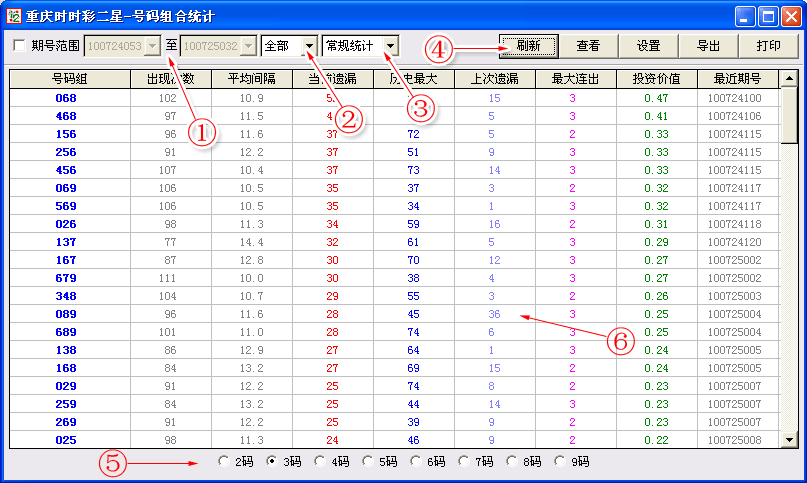Click the vertical scrollbar thumb
This screenshot has width=807, height=483.
789,115
